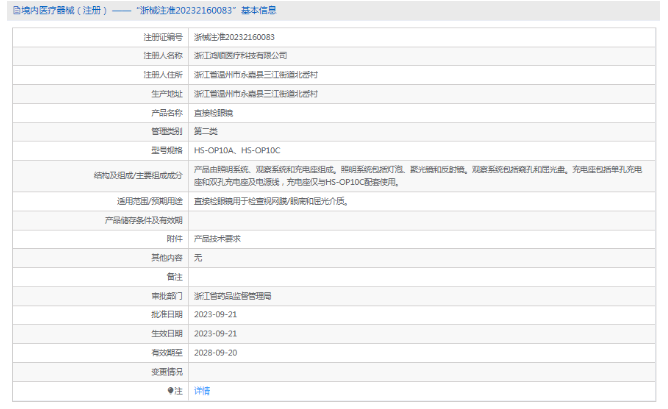Viewport: 668px width, 409px height.
Task: Click the 生效日期 date value
Action: (215, 333)
